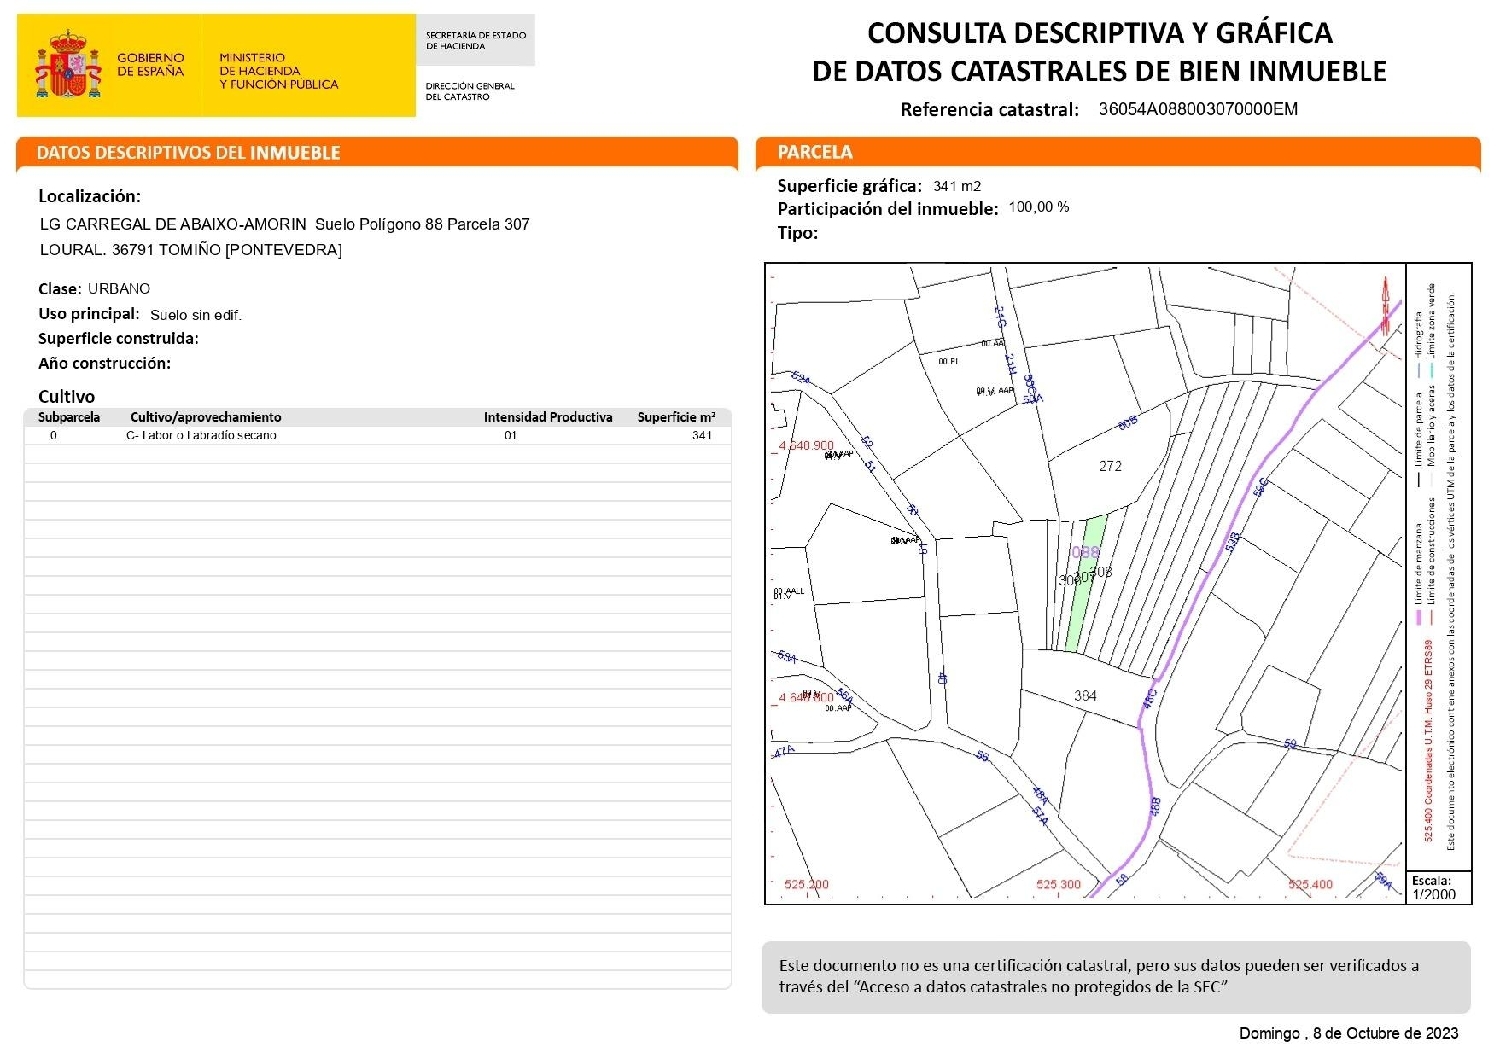Image resolution: width=1500 pixels, height=1059 pixels.
Task: Click 'MINISTERIO DE HACIENDA Y FUNCIÓN PÚBLICA' text
Action: pyautogui.click(x=279, y=71)
